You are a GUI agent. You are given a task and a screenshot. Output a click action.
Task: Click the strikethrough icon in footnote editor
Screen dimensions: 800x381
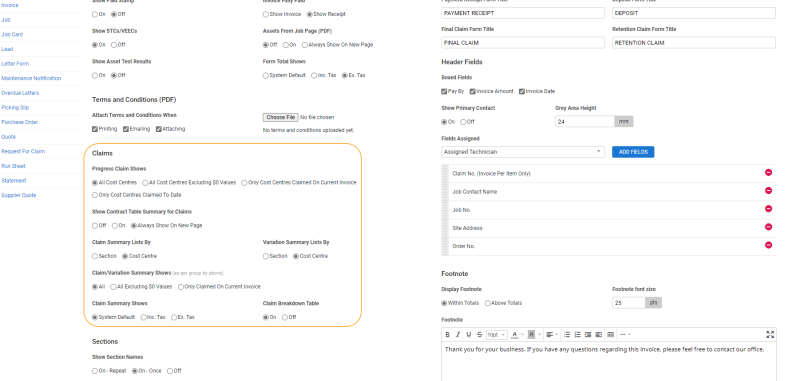[479, 335]
